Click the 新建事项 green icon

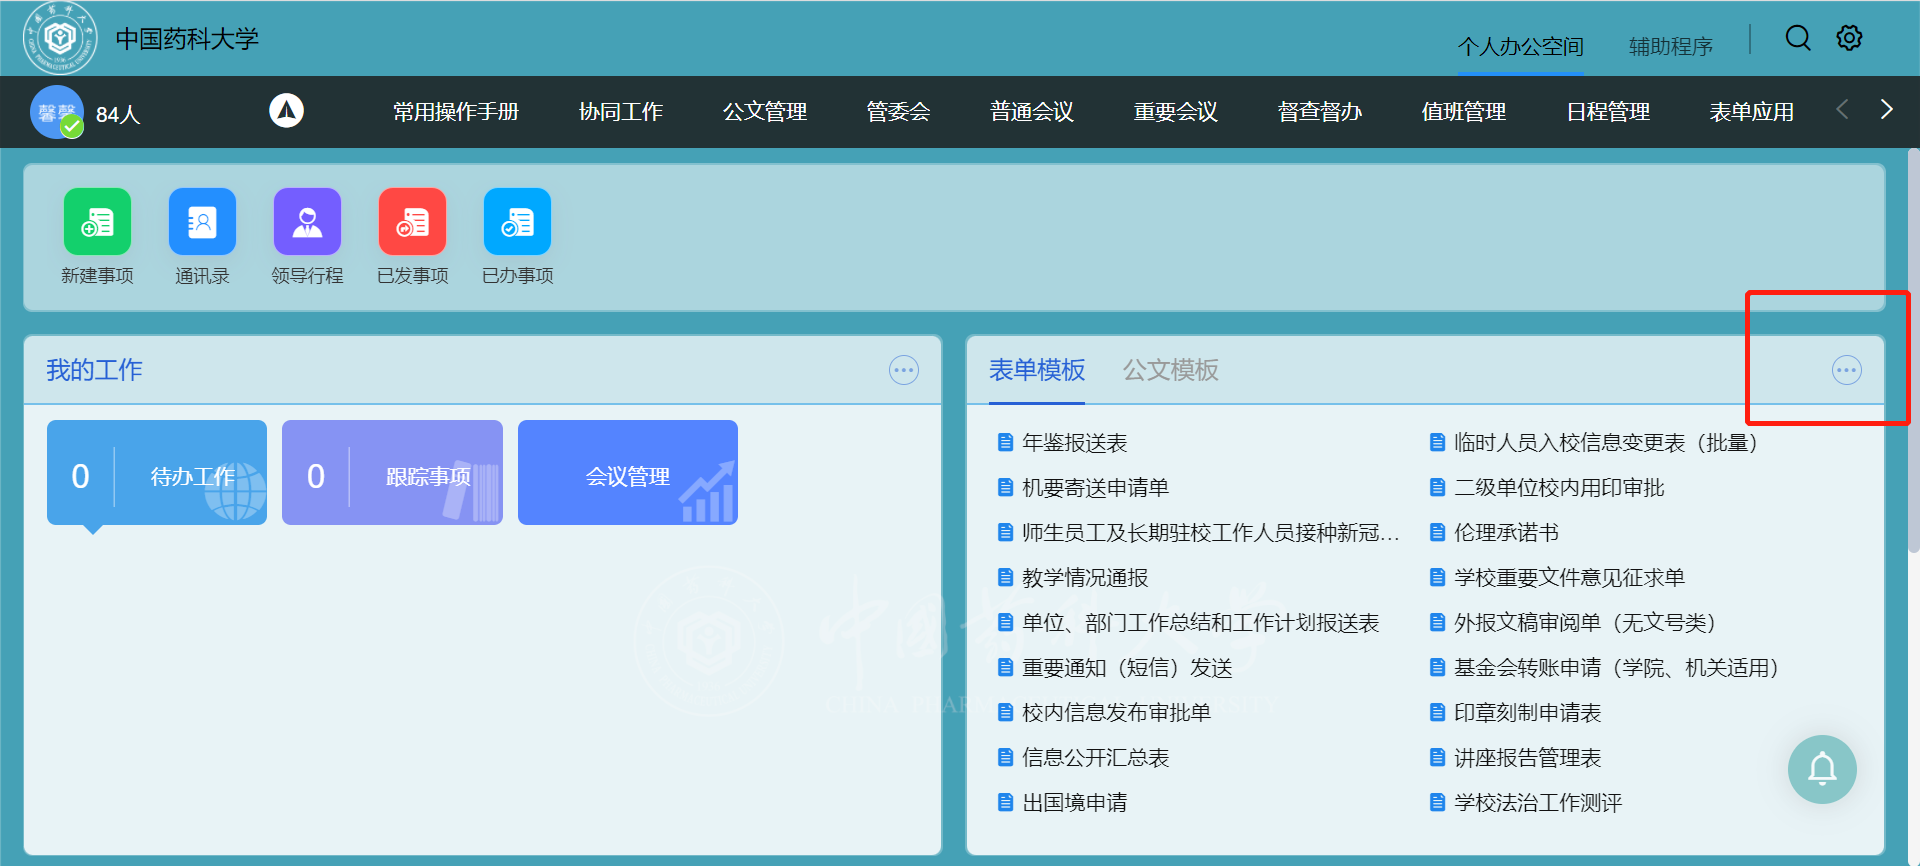(97, 222)
